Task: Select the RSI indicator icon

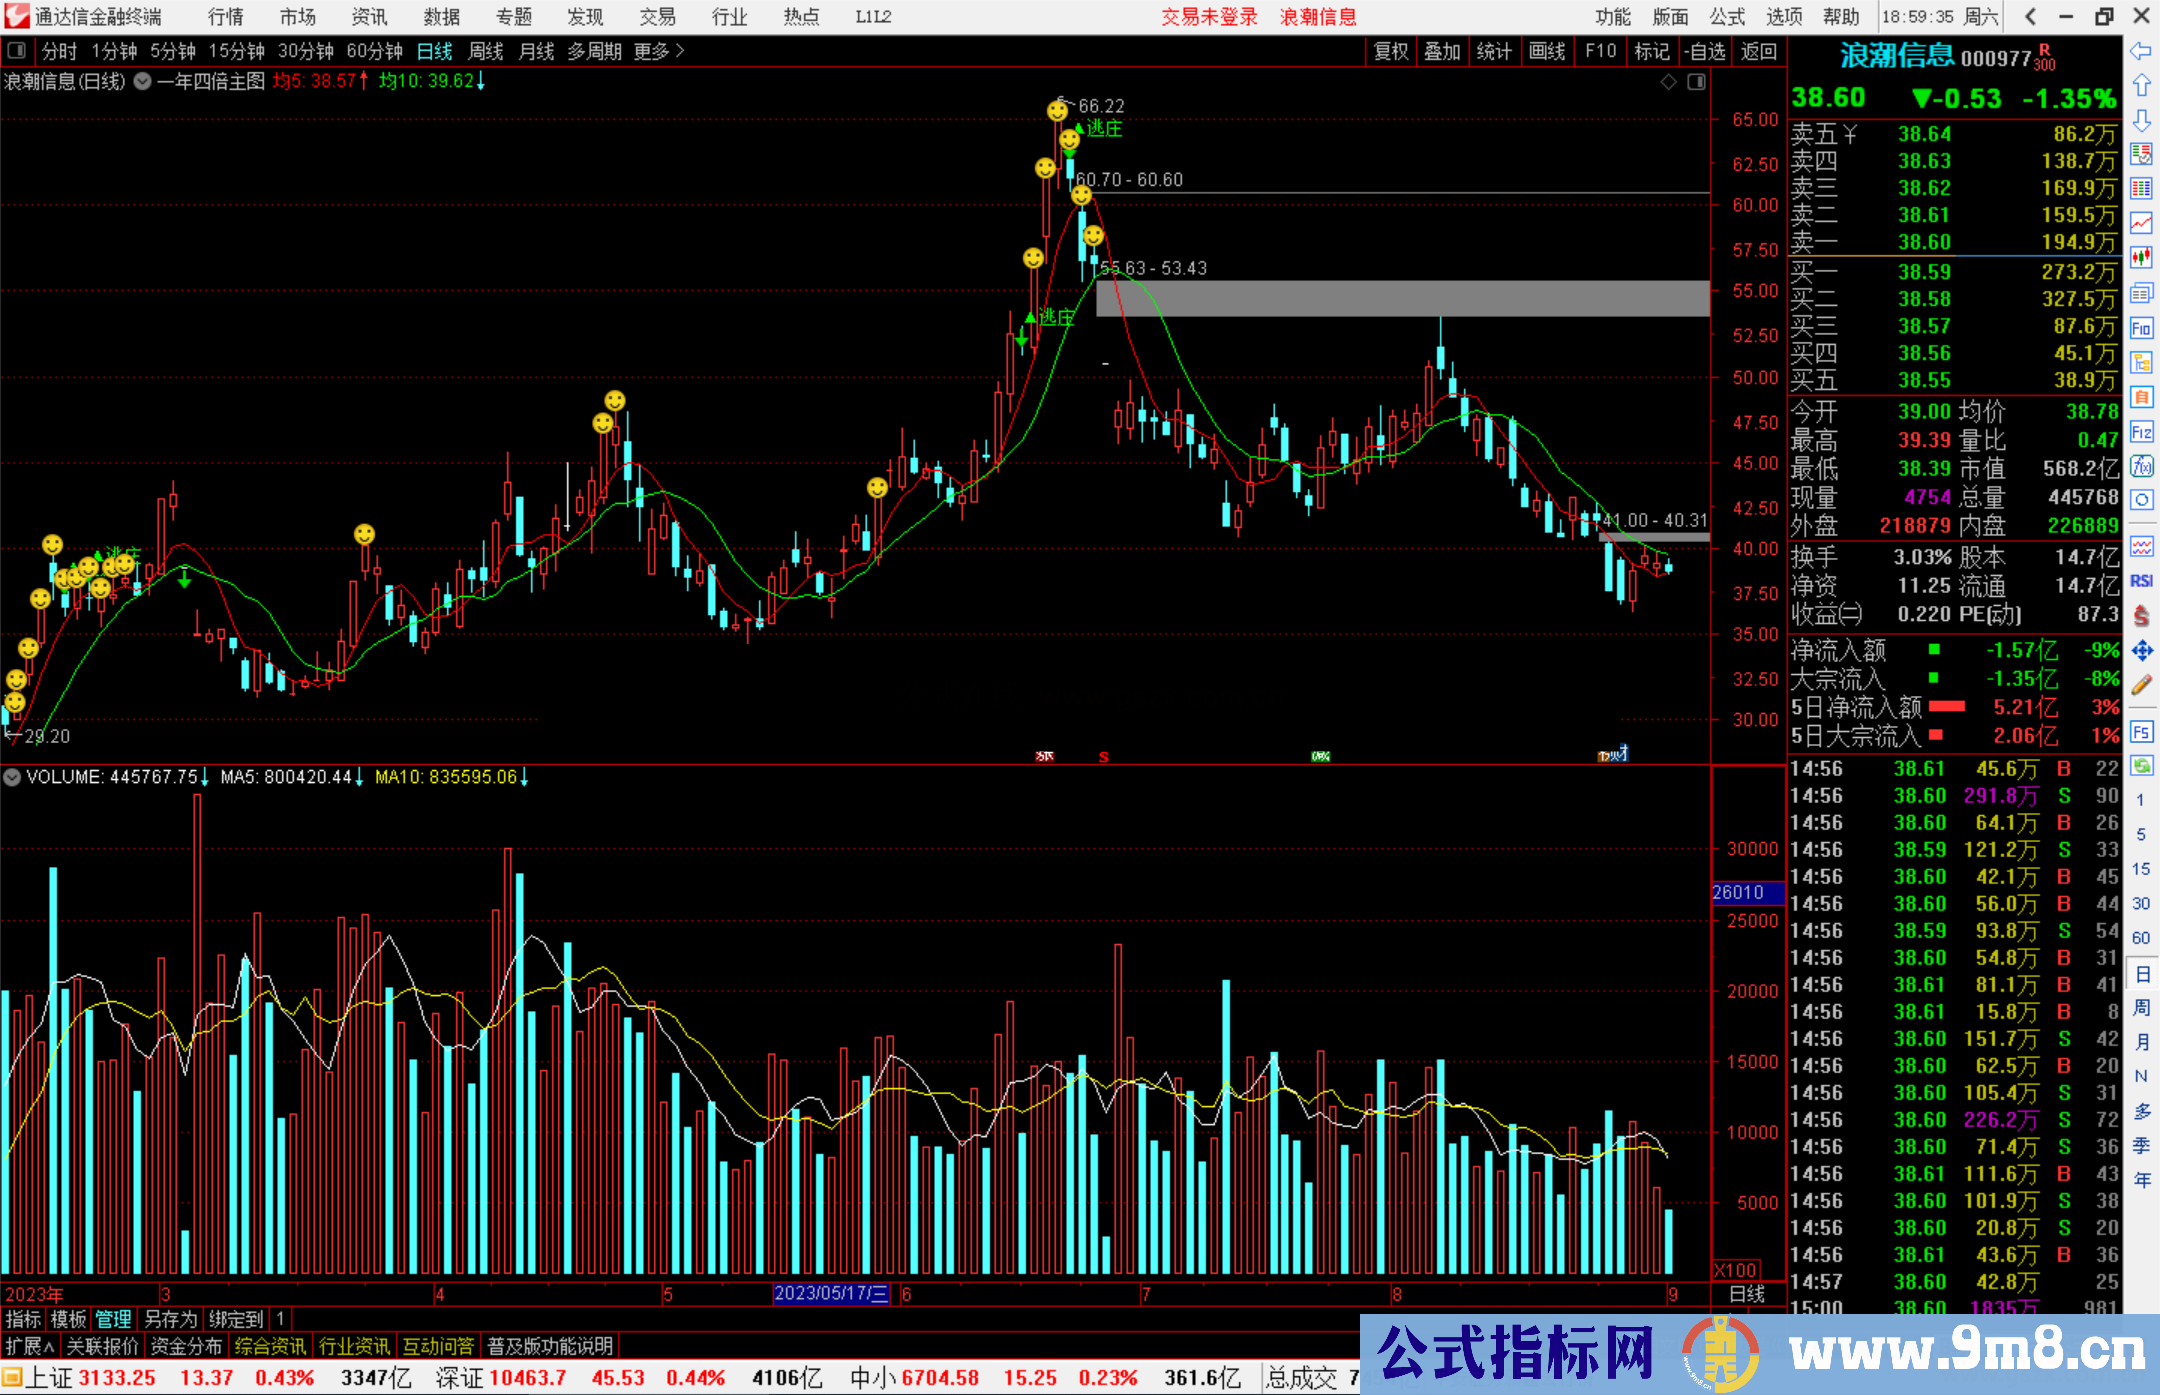Action: coord(2141,581)
